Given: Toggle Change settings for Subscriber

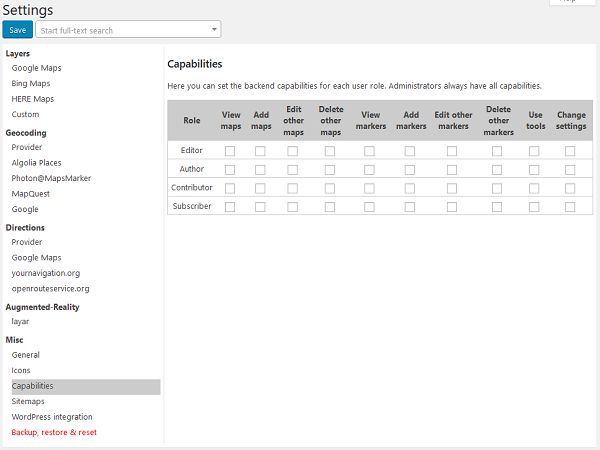Looking at the screenshot, I should click(x=570, y=207).
